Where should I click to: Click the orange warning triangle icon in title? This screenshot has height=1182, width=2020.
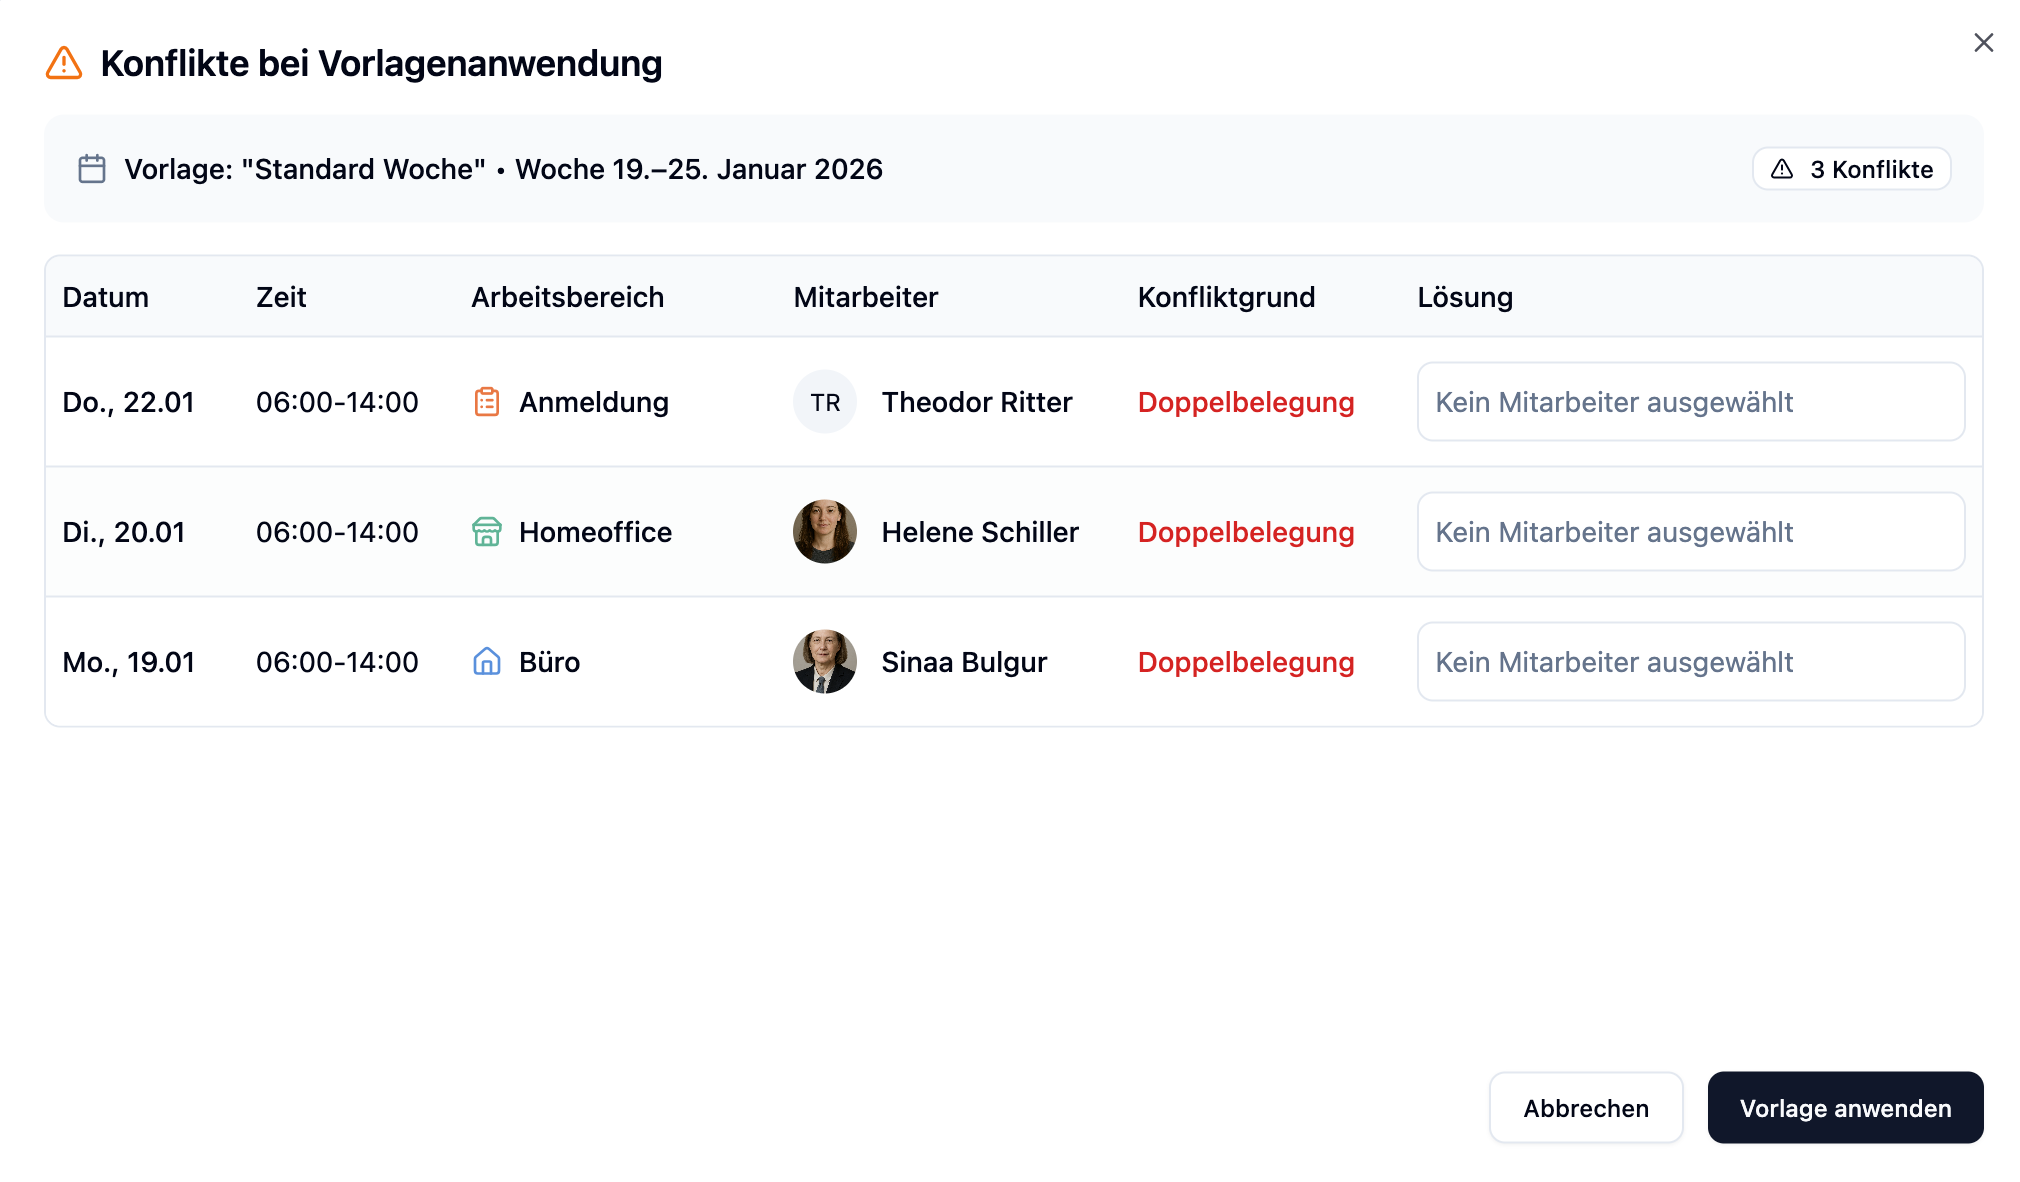point(64,63)
